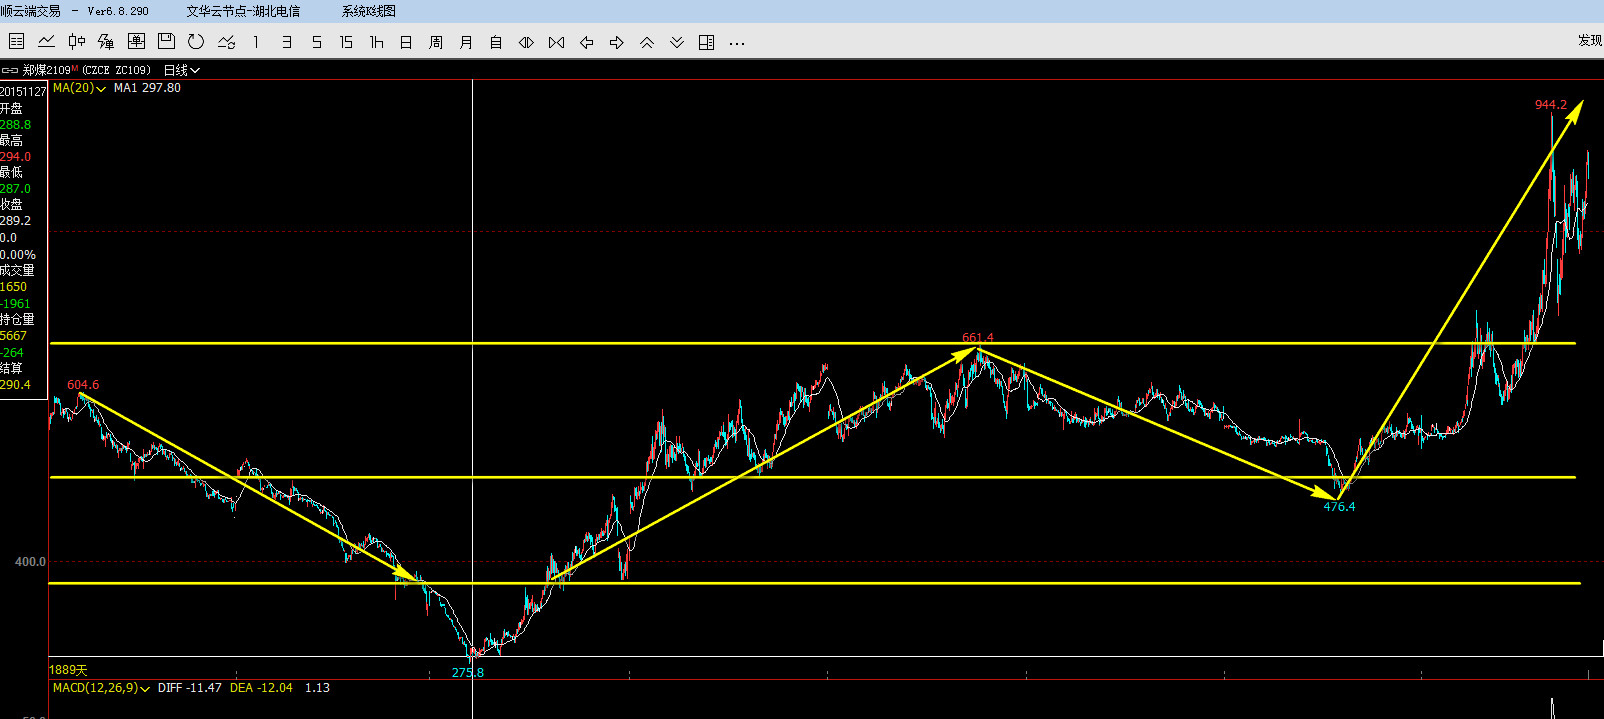
Task: Open the 日线 period dropdown
Action: coord(181,70)
